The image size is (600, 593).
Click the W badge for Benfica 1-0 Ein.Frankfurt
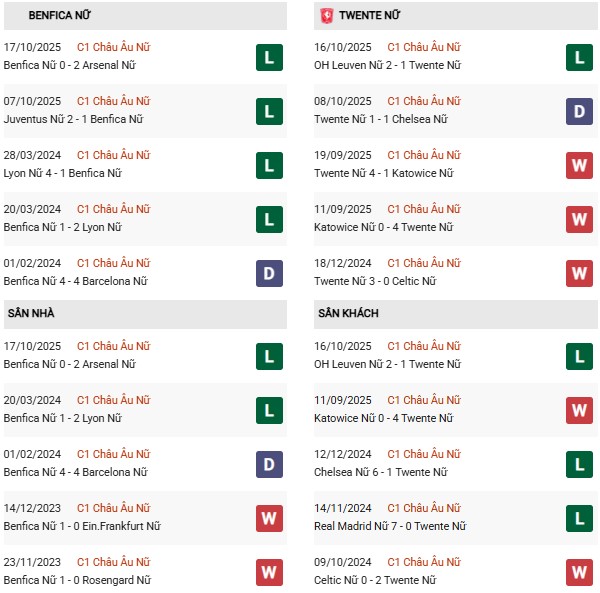269,518
